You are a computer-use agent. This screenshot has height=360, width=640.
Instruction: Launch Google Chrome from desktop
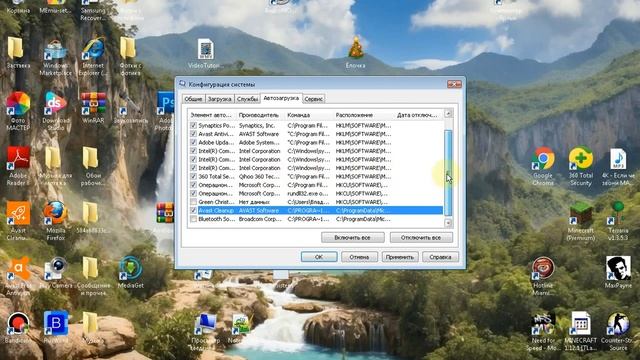click(x=543, y=166)
